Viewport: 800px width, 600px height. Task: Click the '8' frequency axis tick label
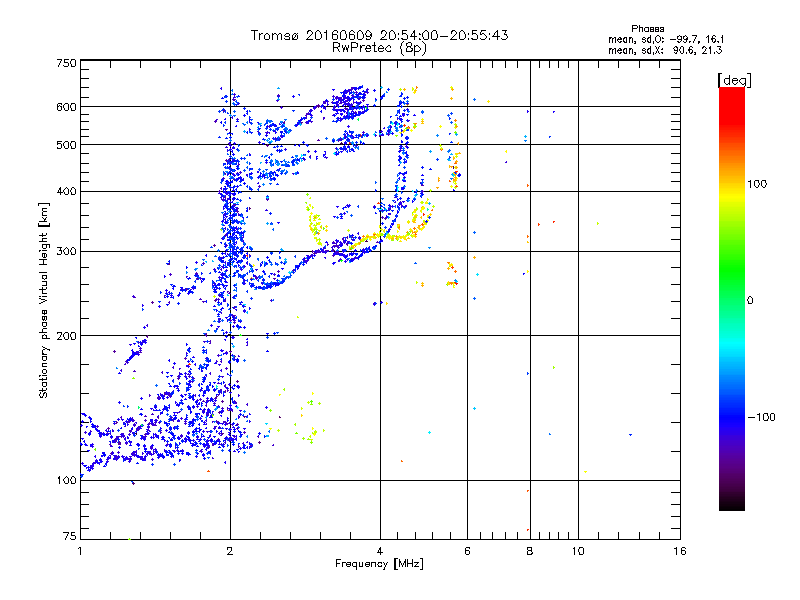pos(530,551)
